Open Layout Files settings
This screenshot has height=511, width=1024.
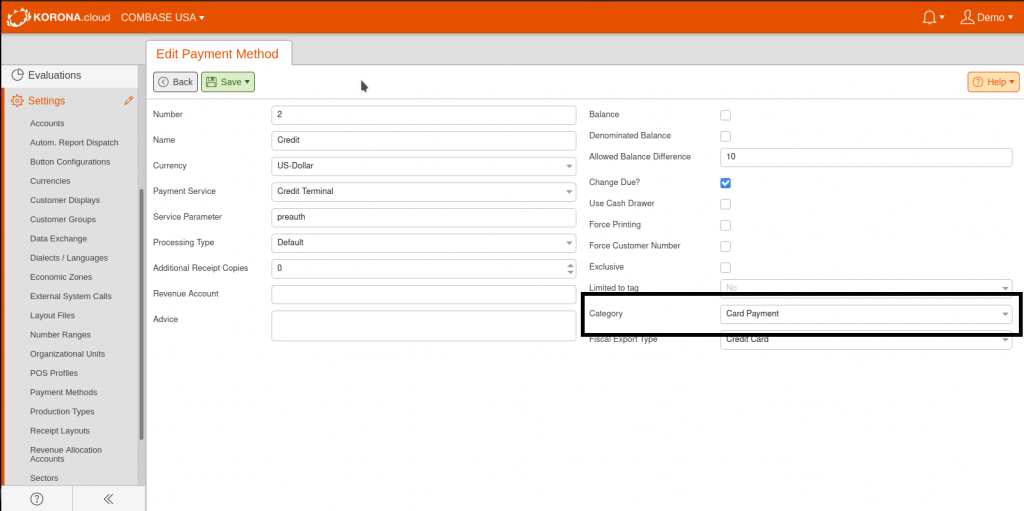52,315
